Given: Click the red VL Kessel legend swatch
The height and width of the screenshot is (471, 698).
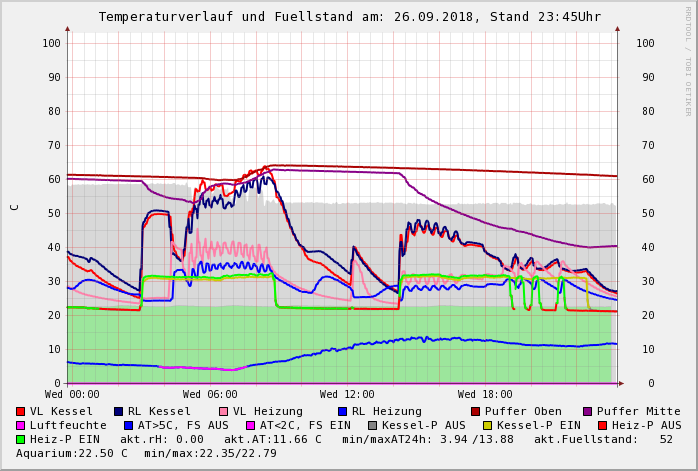Looking at the screenshot, I should 21,411.
